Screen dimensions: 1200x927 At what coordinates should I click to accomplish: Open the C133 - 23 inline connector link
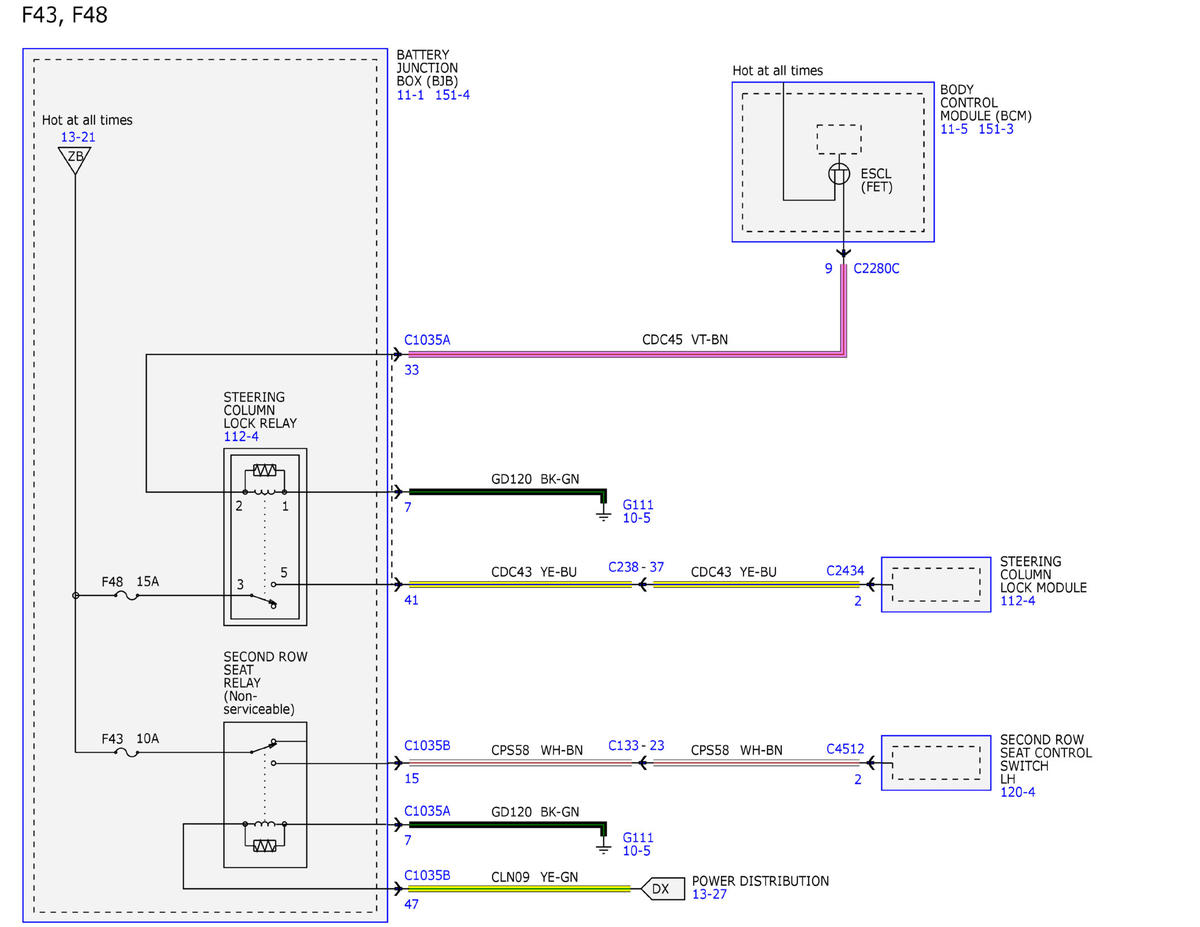[x=636, y=745]
